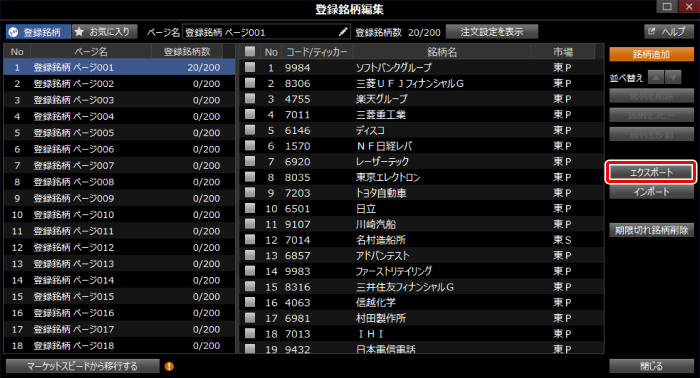Select page row 登録銘柄 ページ008
The height and width of the screenshot is (378, 700).
119,182
